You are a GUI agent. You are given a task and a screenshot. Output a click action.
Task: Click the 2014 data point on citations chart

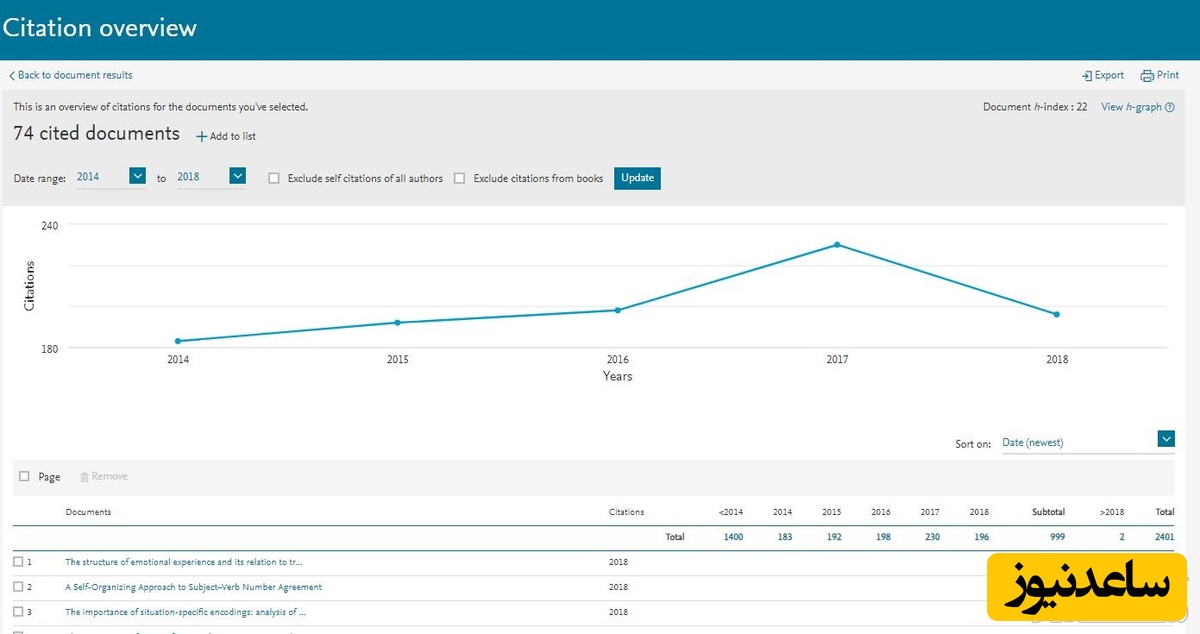(178, 341)
